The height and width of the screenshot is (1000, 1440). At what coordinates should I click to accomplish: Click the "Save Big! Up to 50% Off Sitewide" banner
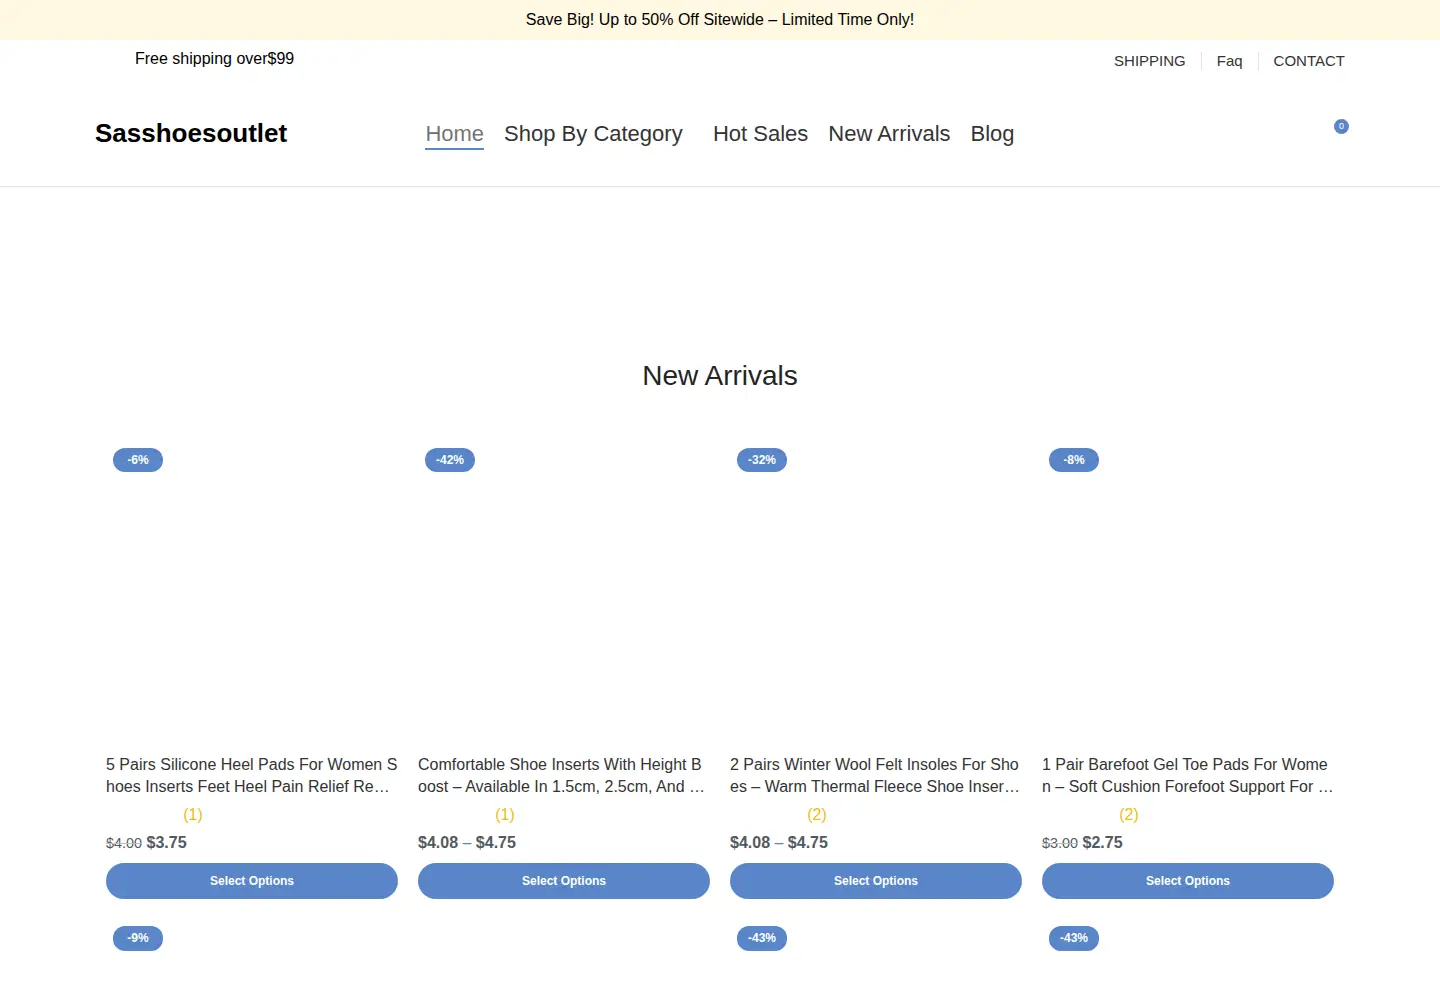720,20
